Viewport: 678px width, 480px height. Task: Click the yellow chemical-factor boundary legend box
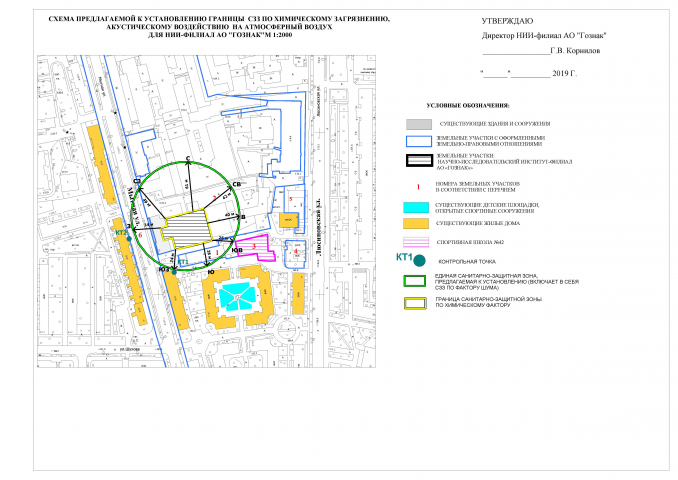[415, 303]
